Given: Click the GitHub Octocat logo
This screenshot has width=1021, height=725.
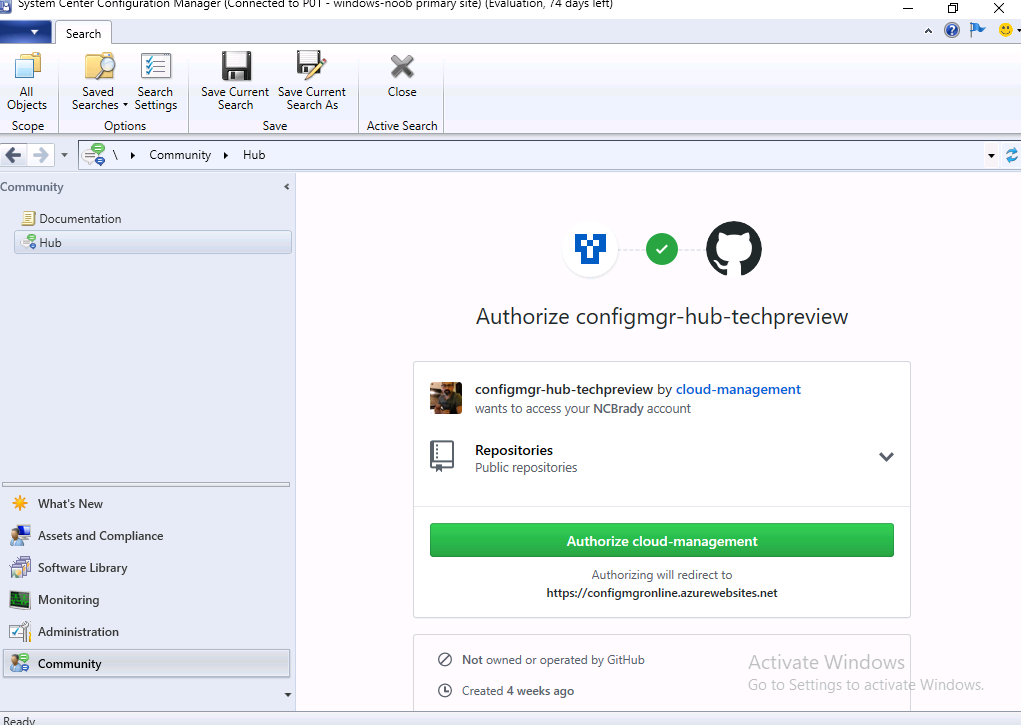Looking at the screenshot, I should coord(734,249).
